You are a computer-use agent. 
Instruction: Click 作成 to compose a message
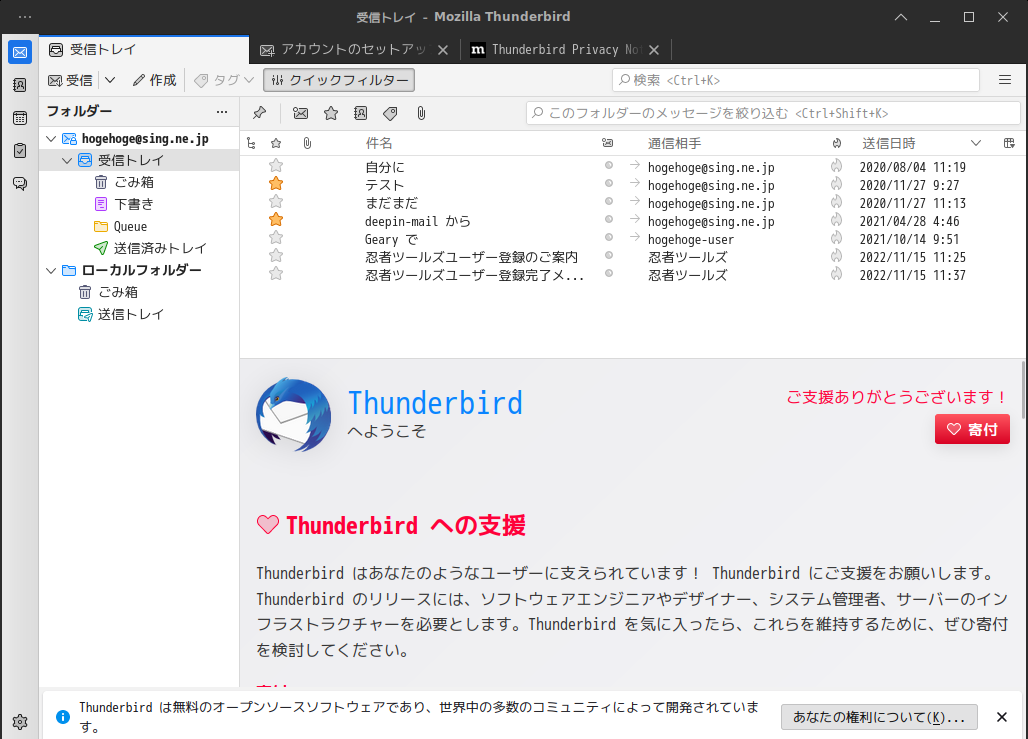(155, 80)
